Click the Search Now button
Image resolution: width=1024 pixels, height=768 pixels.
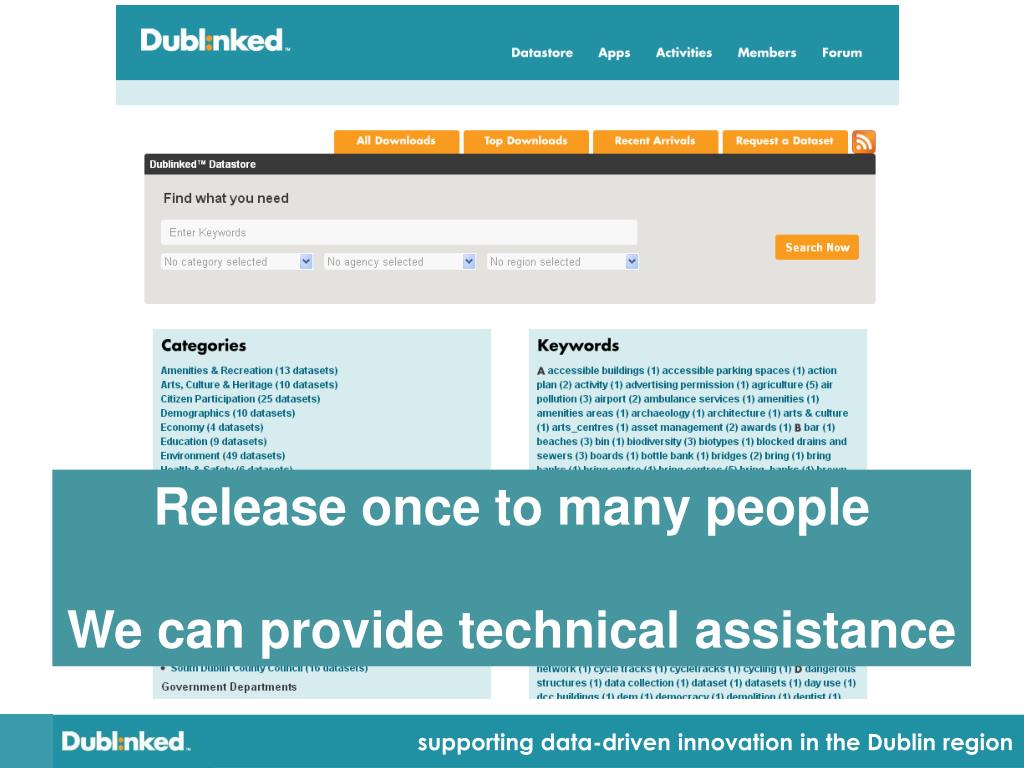point(817,248)
